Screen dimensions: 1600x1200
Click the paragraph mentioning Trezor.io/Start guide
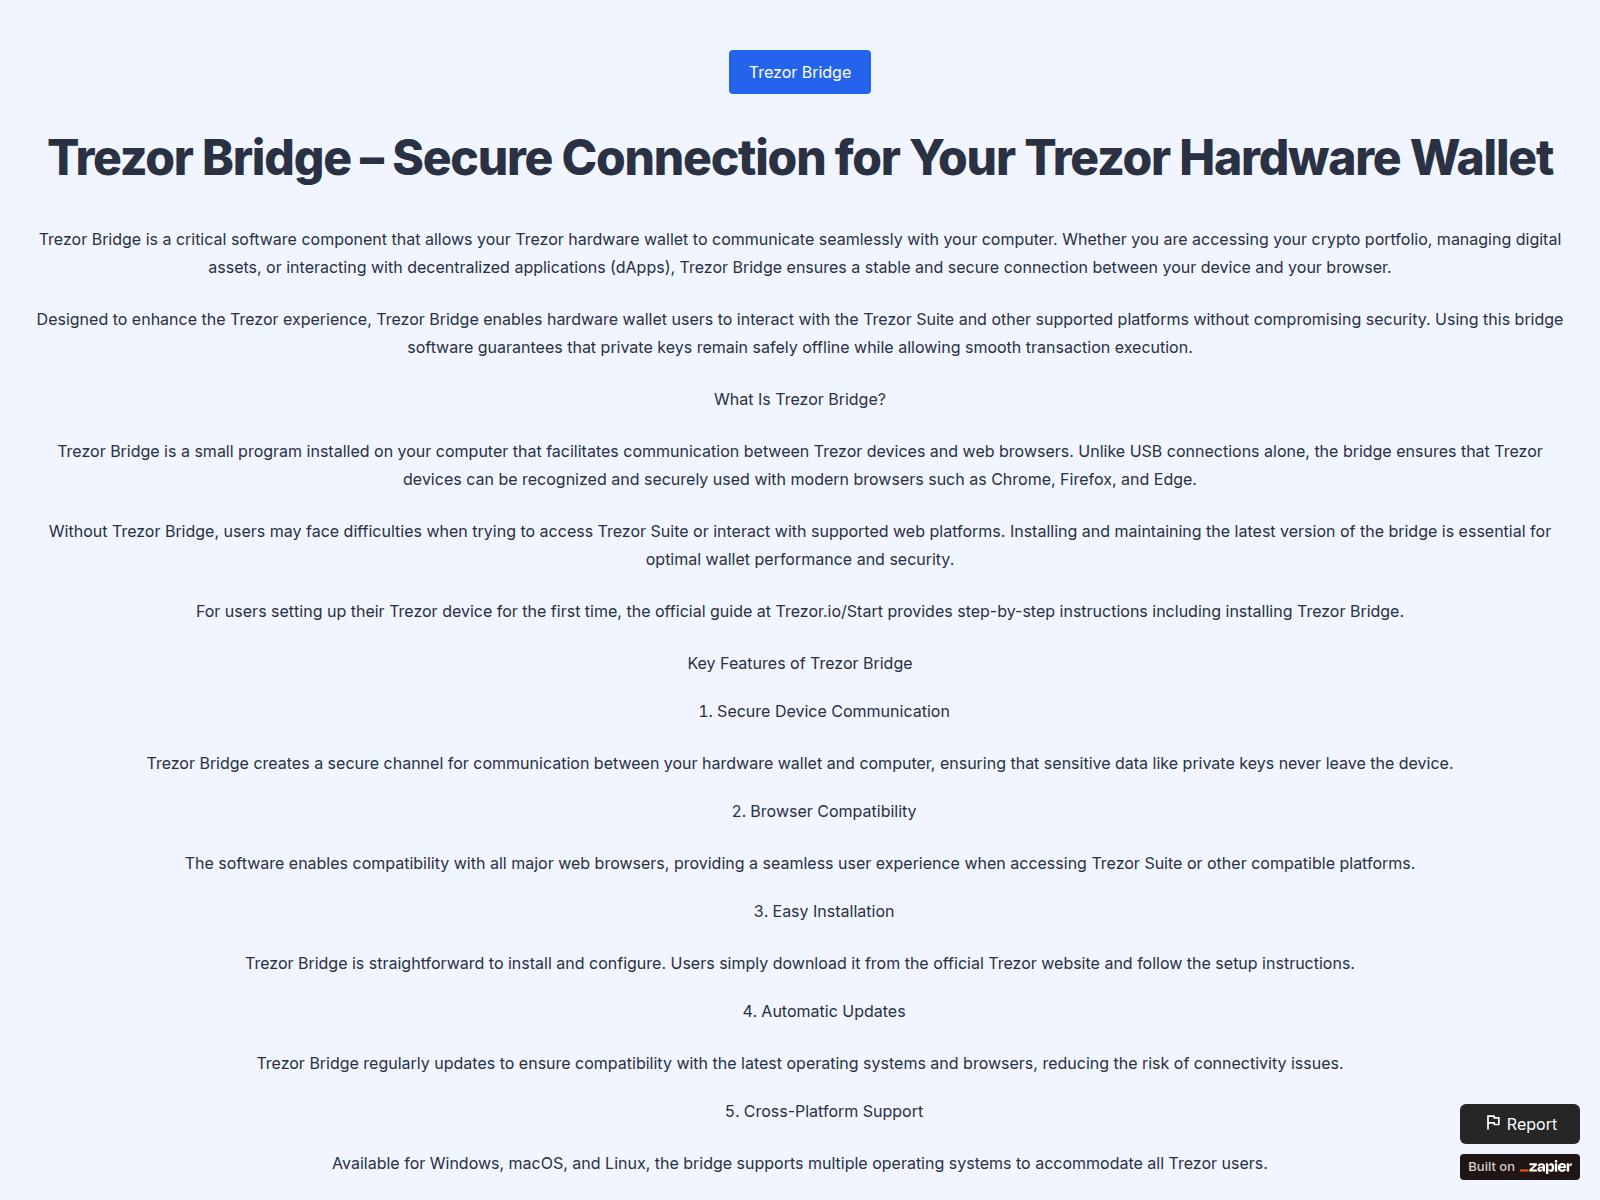[800, 611]
